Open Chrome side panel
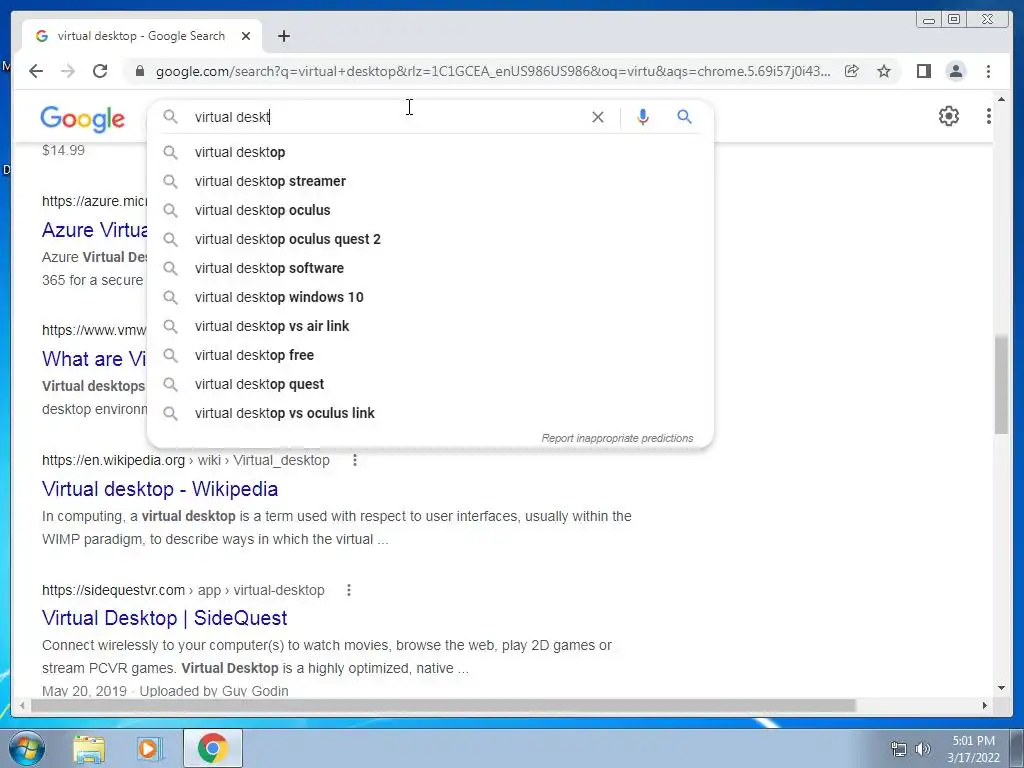1024x768 pixels. (923, 71)
